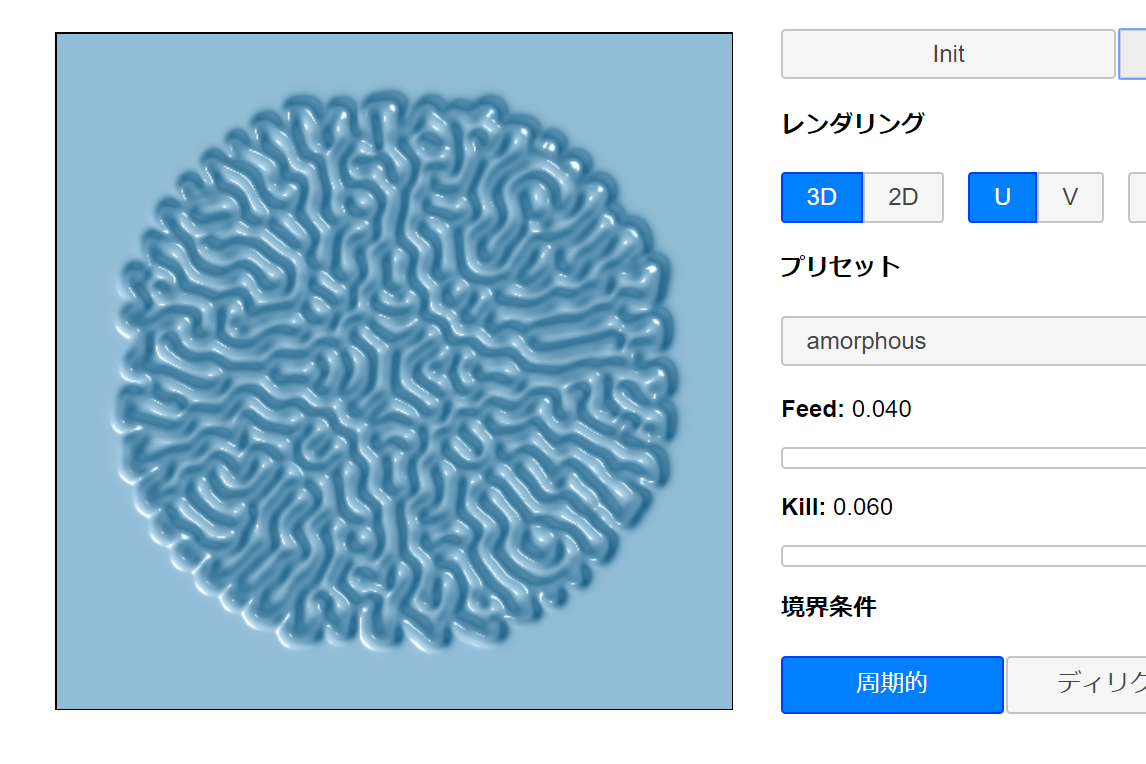Click the Feed slider track
The width and height of the screenshot is (1146, 764).
click(x=963, y=458)
